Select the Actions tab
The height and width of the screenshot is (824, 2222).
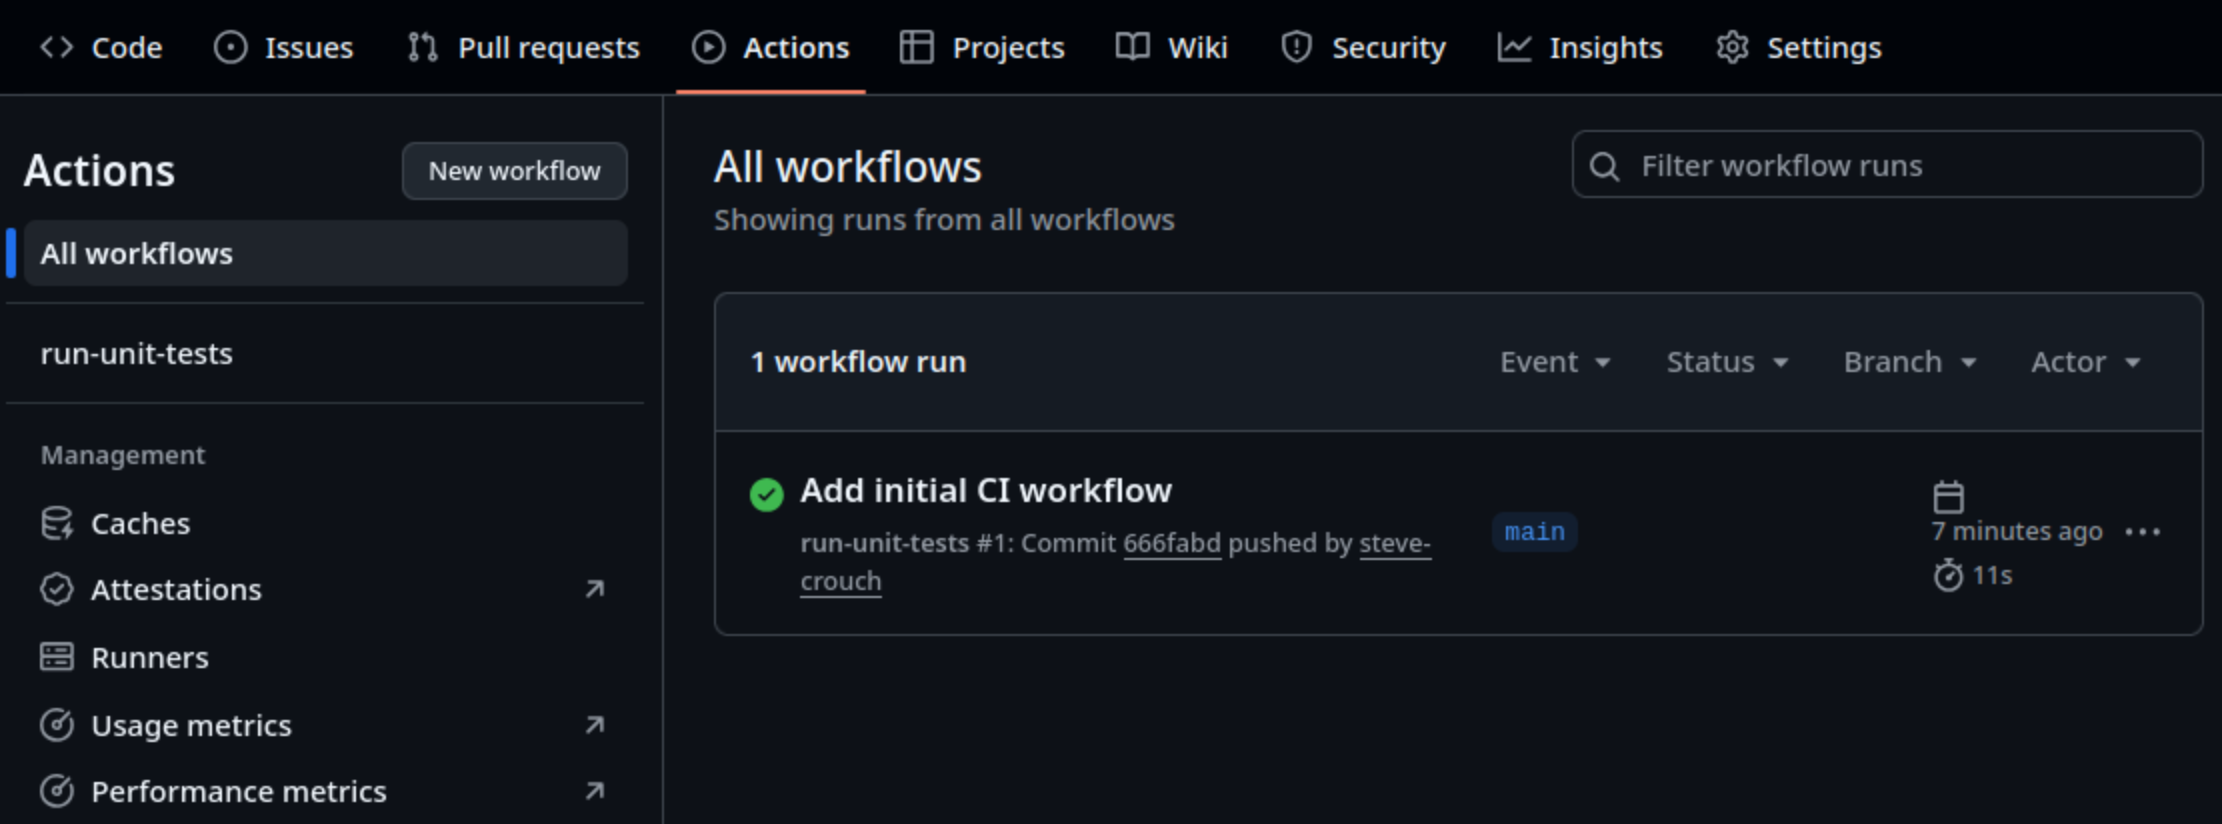point(771,47)
